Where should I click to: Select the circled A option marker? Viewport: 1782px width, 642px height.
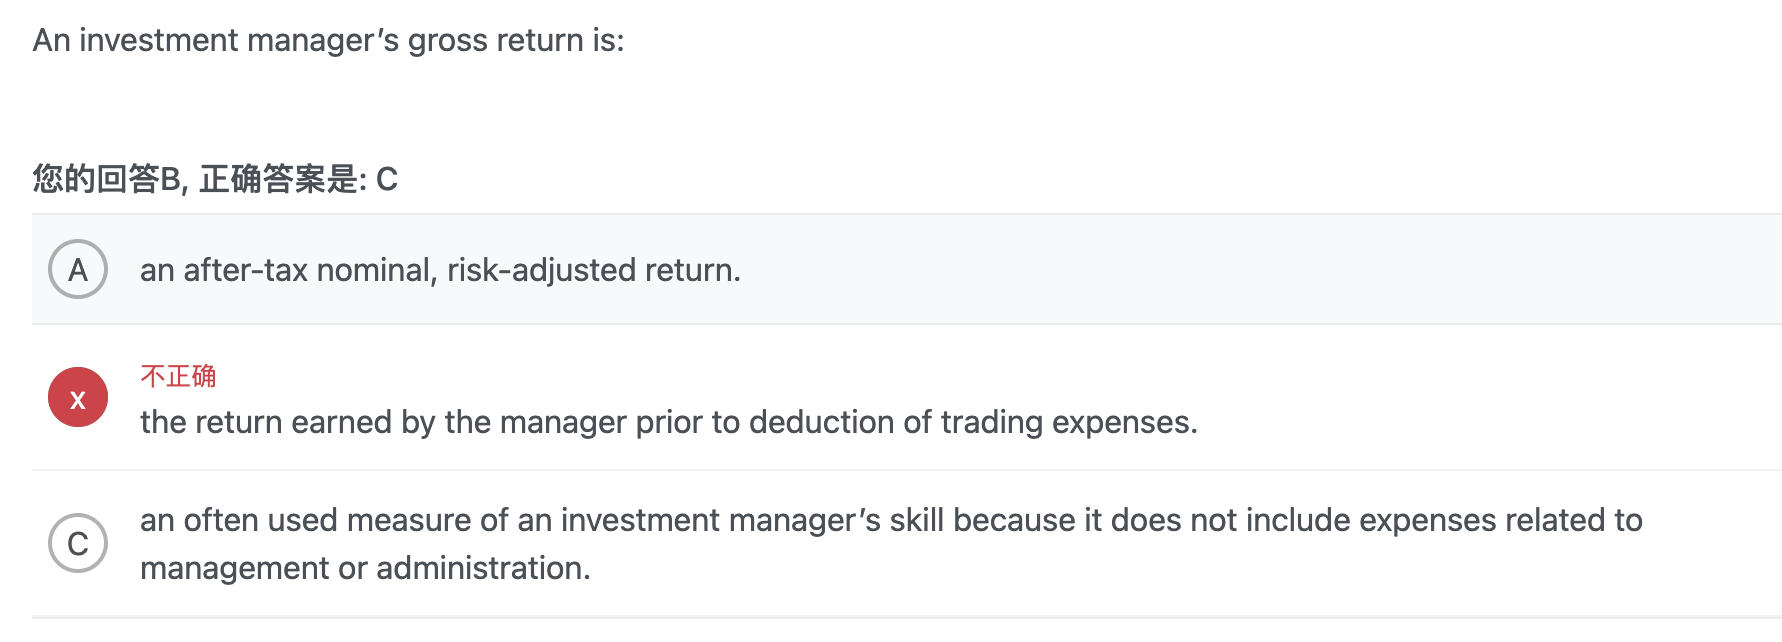[78, 269]
